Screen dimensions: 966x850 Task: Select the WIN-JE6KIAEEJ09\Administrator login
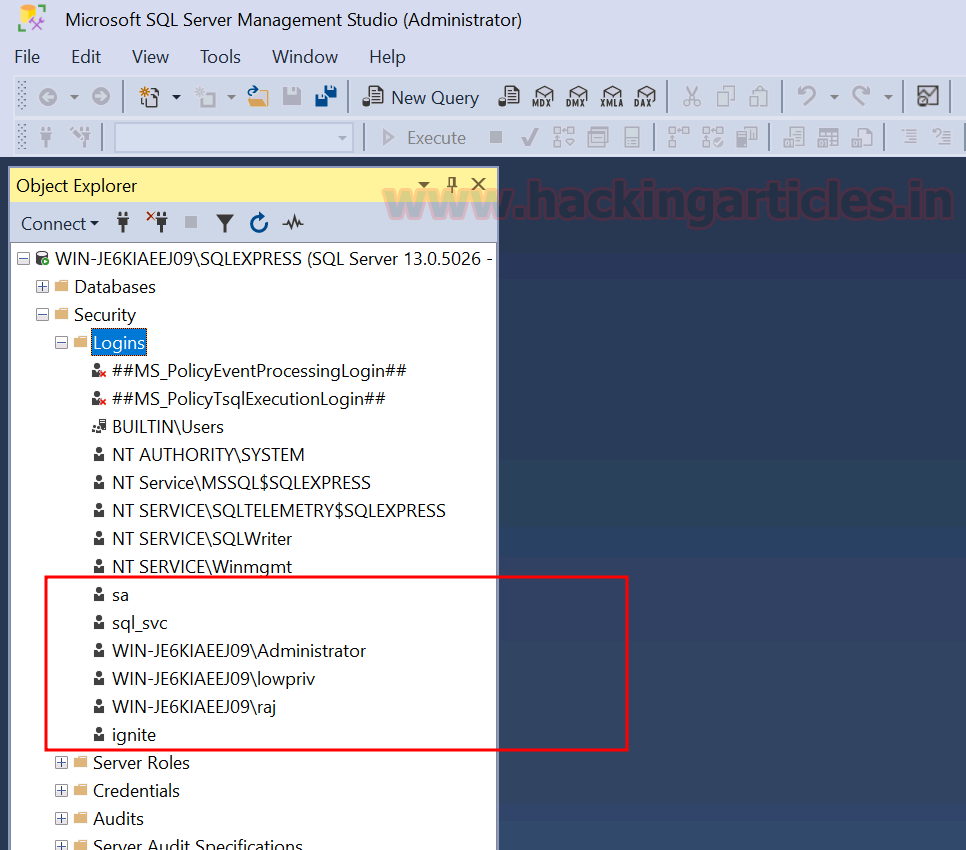(239, 650)
